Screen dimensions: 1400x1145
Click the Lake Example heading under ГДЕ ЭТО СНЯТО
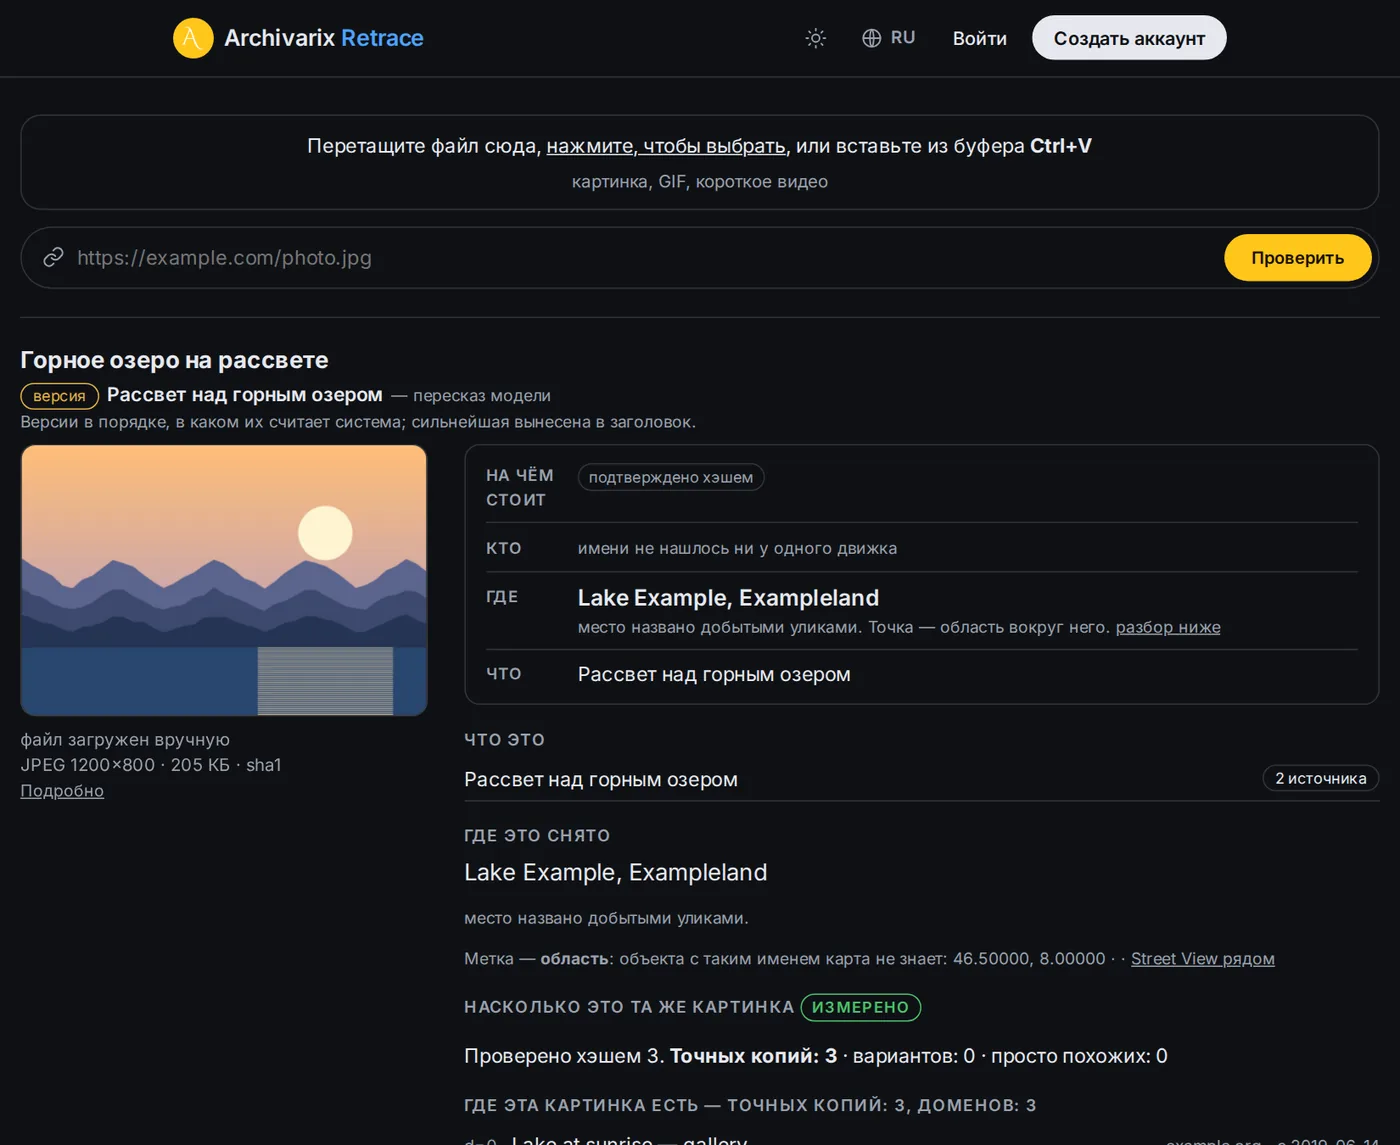click(x=616, y=873)
